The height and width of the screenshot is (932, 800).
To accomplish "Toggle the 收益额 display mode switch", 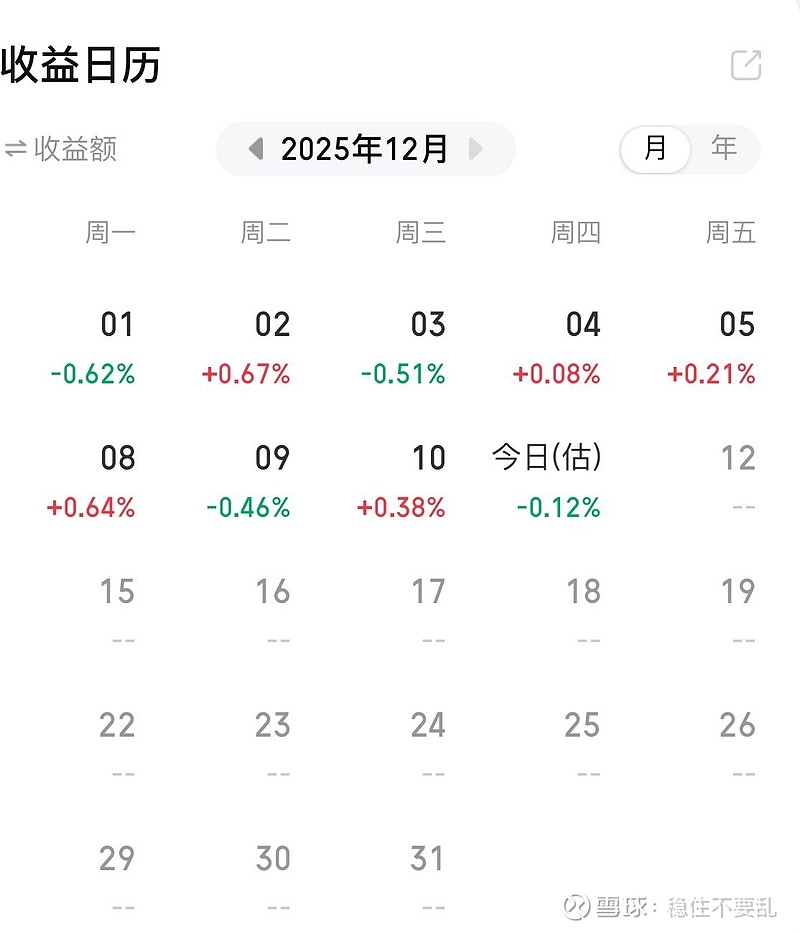I will tap(60, 149).
